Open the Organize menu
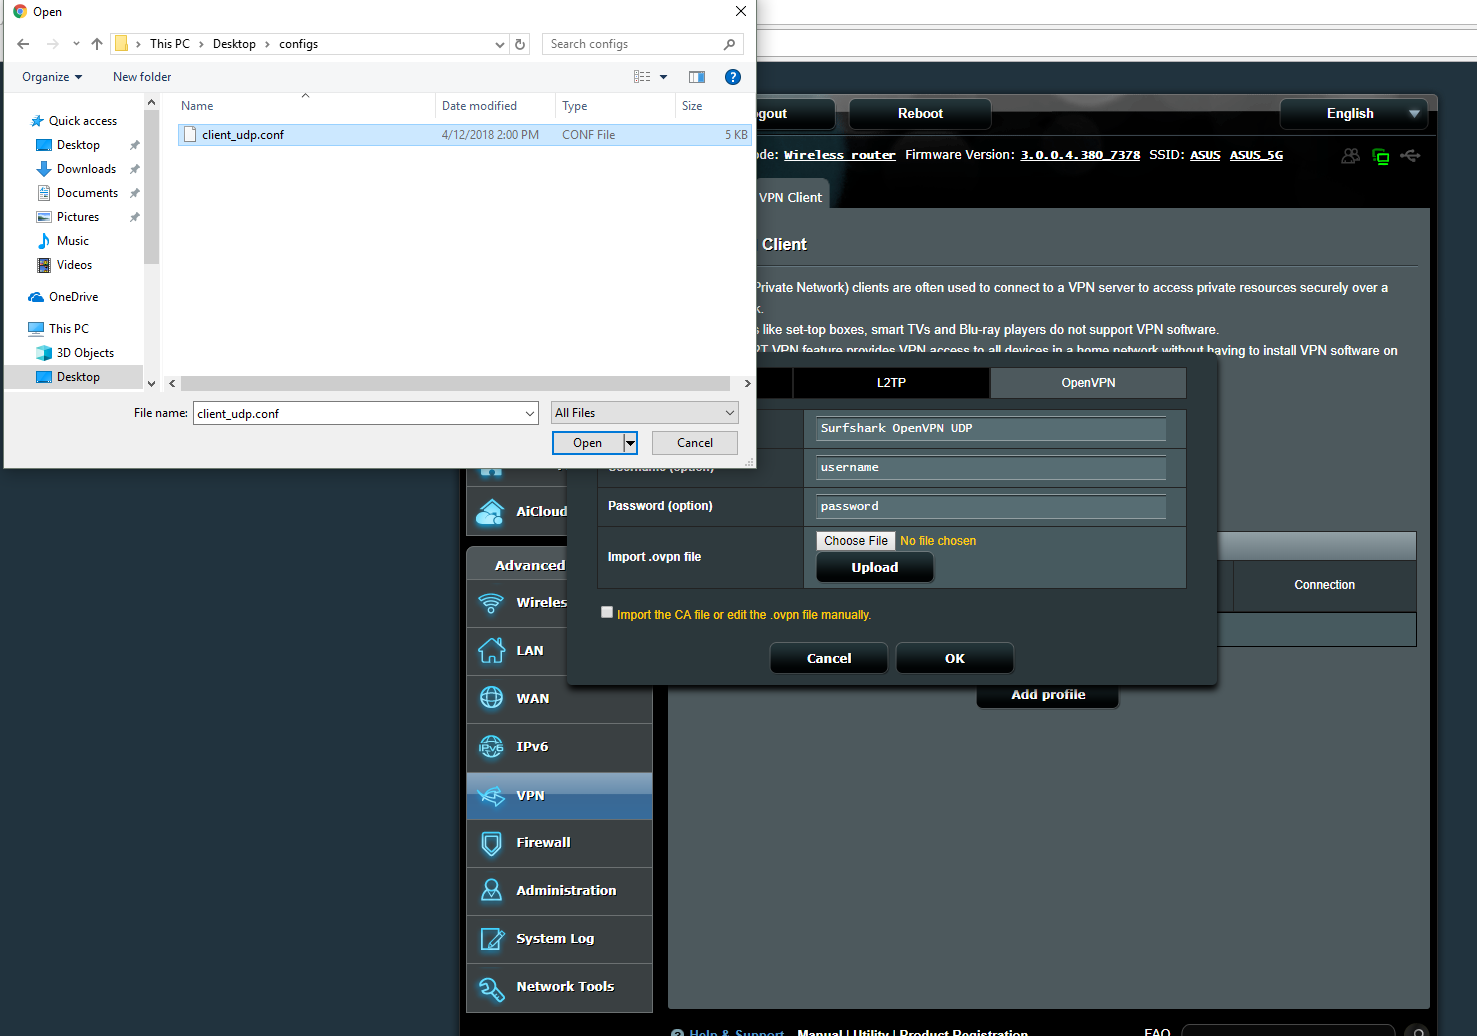The width and height of the screenshot is (1477, 1036). pyautogui.click(x=52, y=77)
